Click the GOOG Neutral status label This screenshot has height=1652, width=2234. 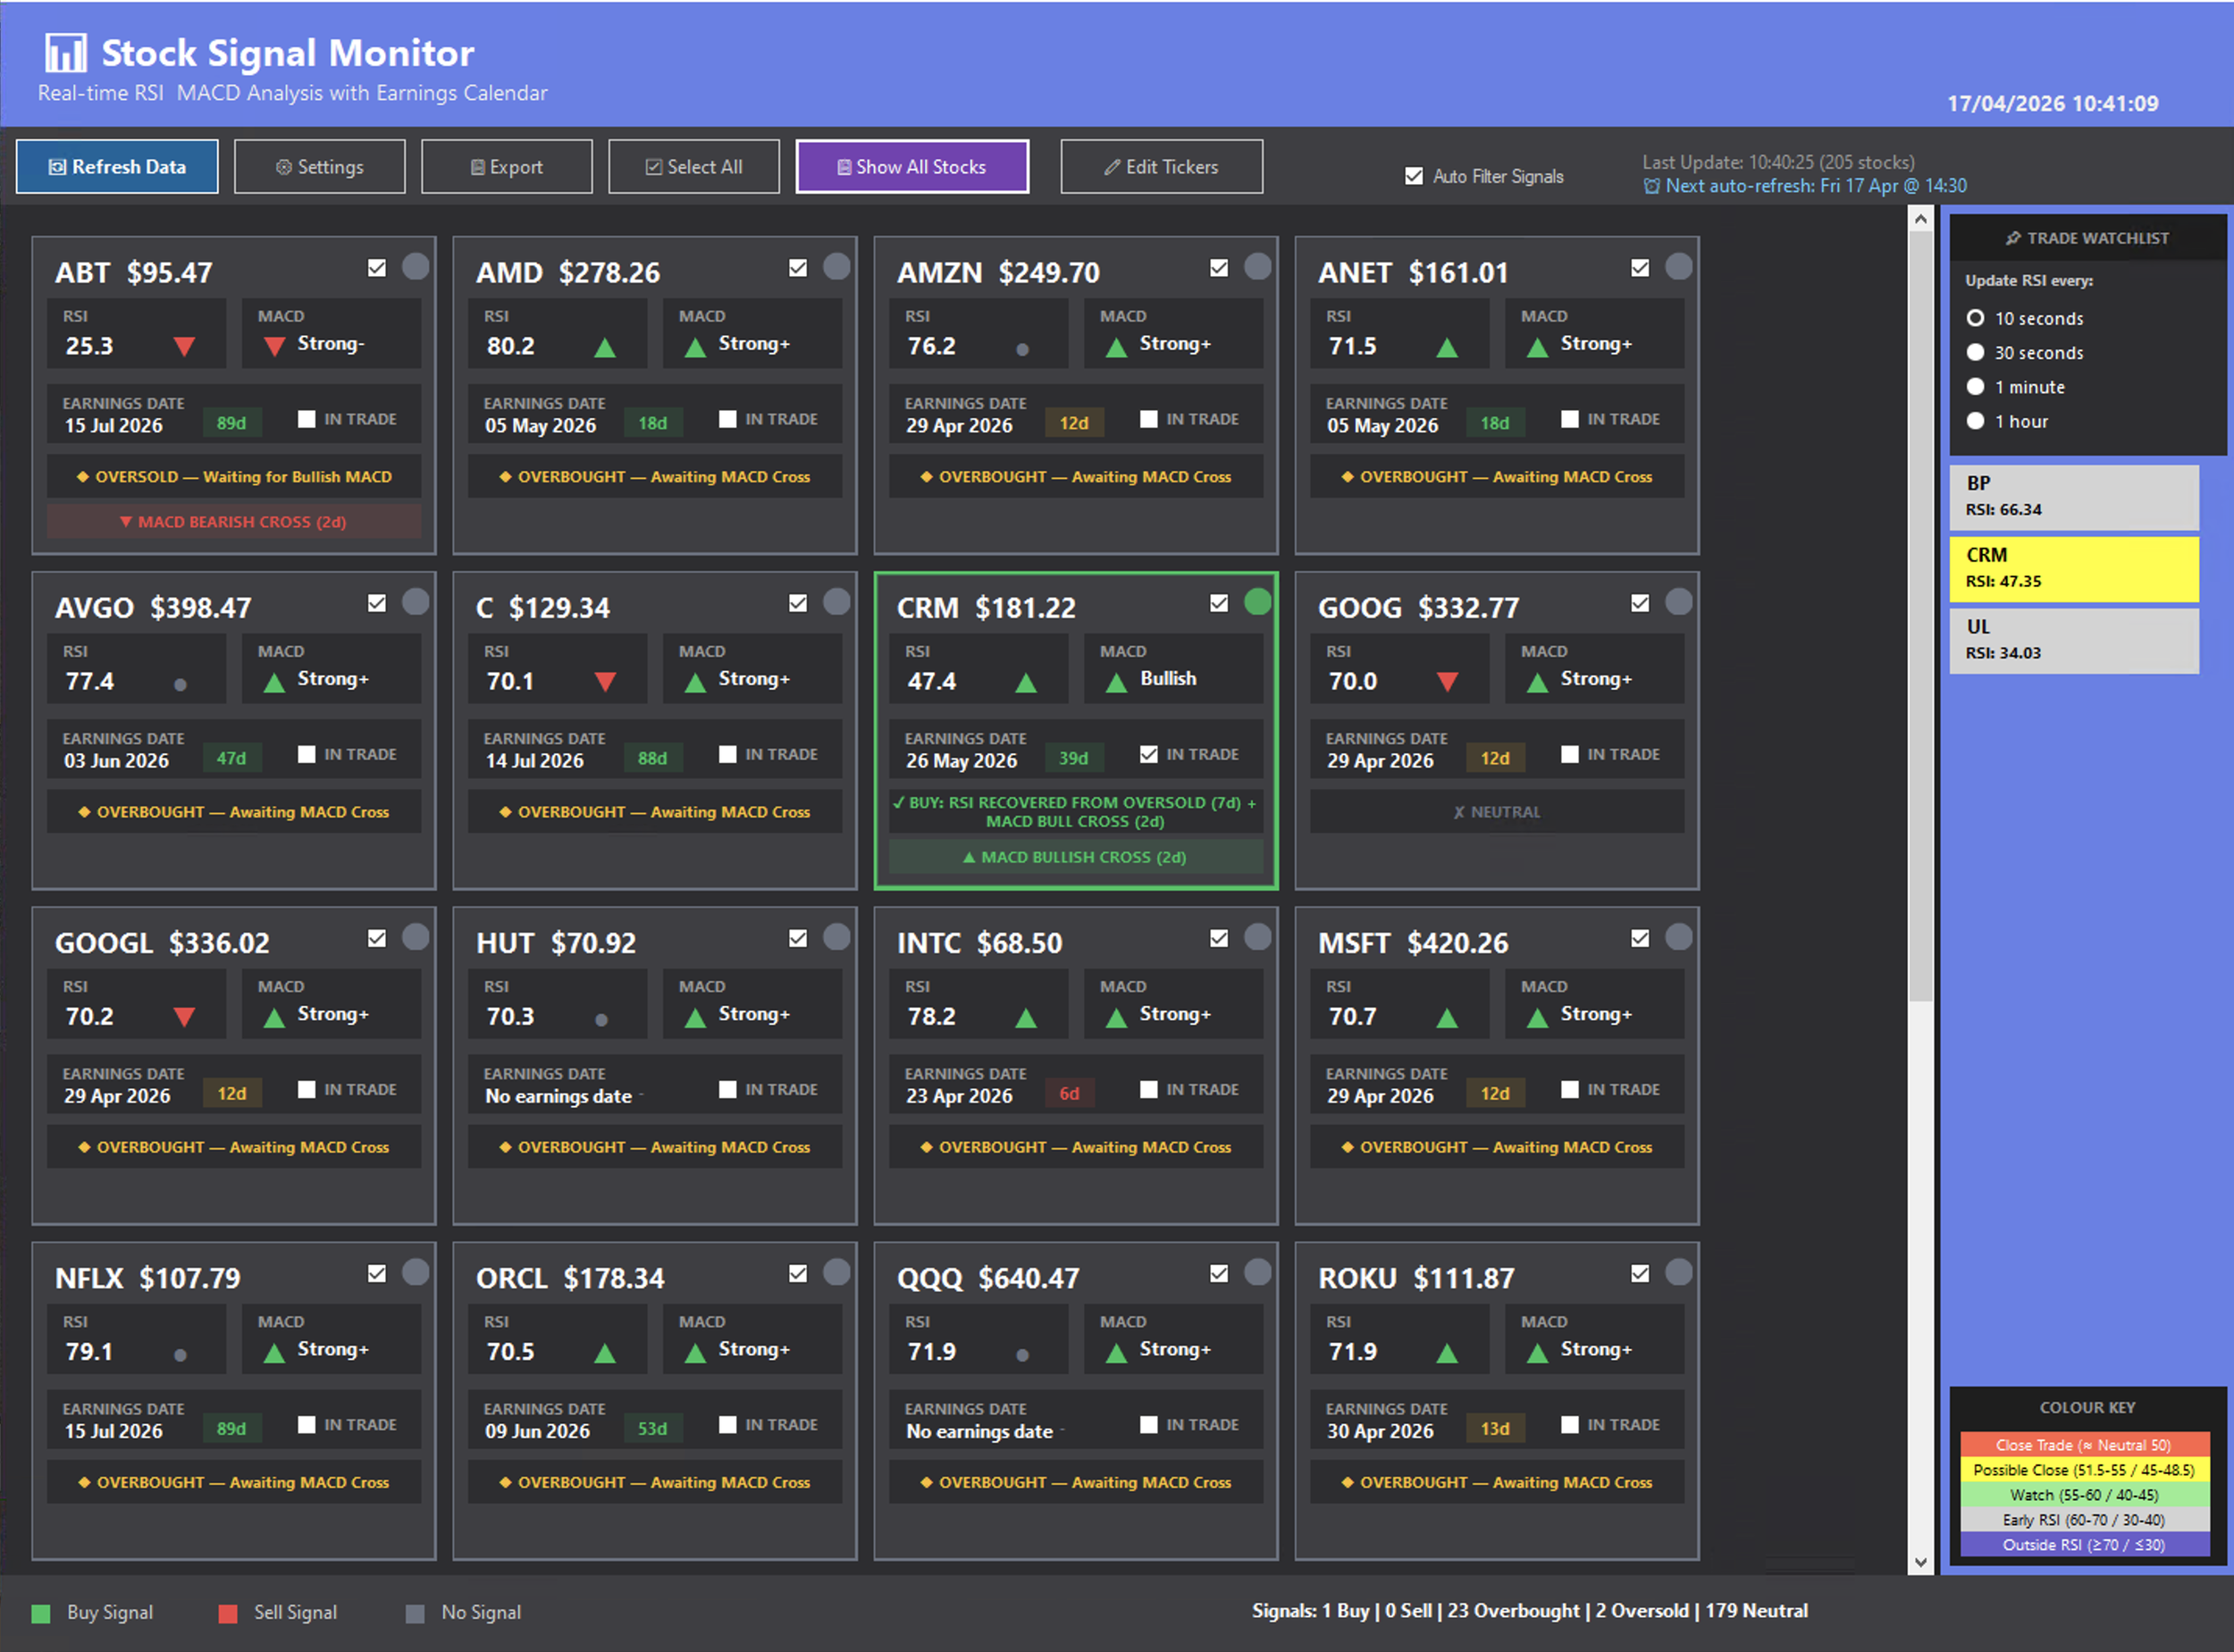[1496, 811]
